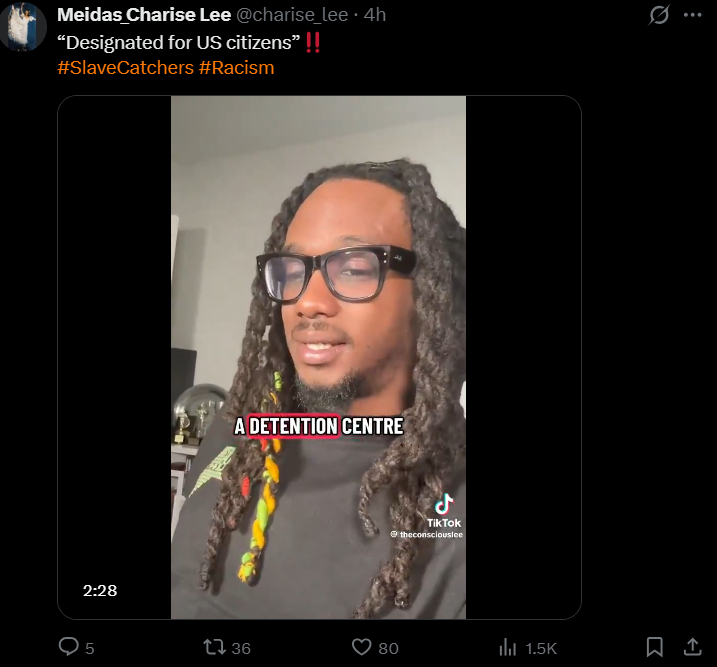Viewport: 717px width, 667px height.
Task: Open the three-dot more options menu
Action: [692, 15]
